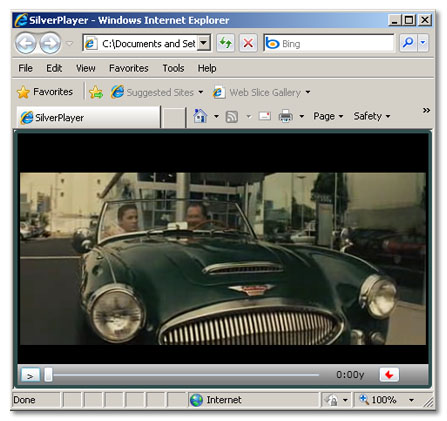Click the green Refresh arrows icon
The width and height of the screenshot is (447, 421).
click(x=226, y=43)
